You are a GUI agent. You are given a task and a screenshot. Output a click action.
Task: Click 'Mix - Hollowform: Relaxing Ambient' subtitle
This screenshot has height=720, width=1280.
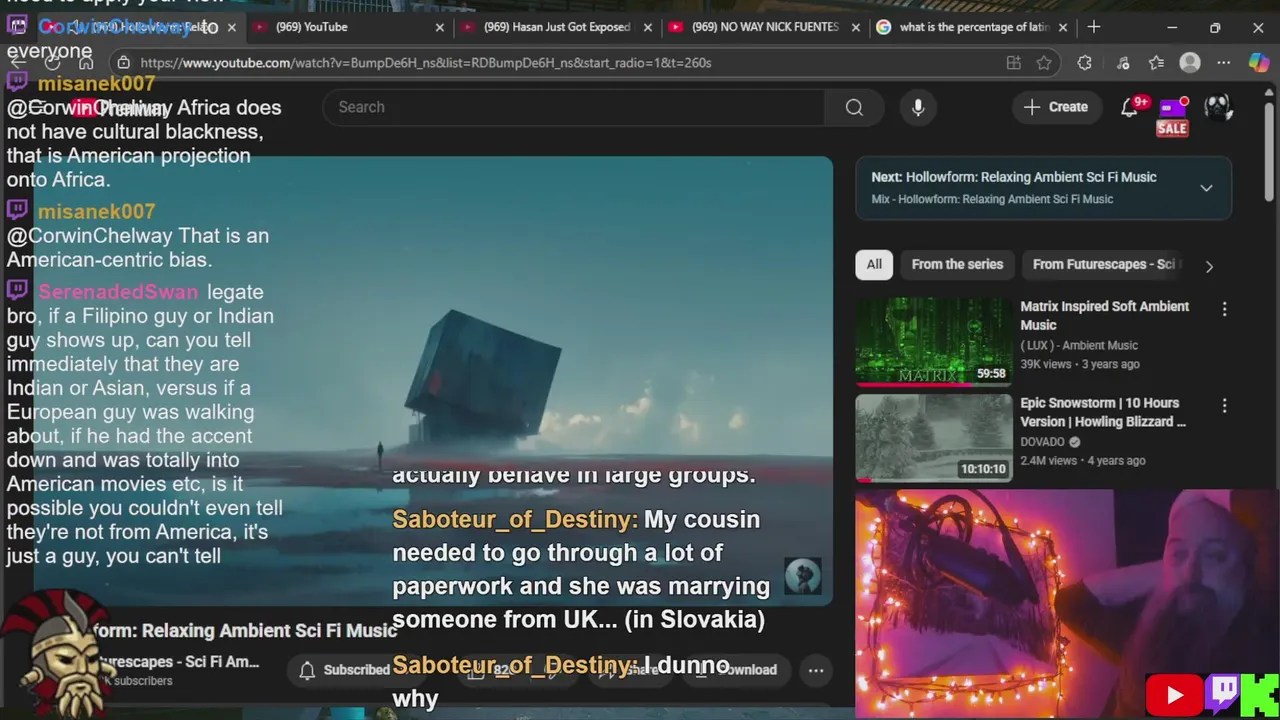tap(992, 199)
